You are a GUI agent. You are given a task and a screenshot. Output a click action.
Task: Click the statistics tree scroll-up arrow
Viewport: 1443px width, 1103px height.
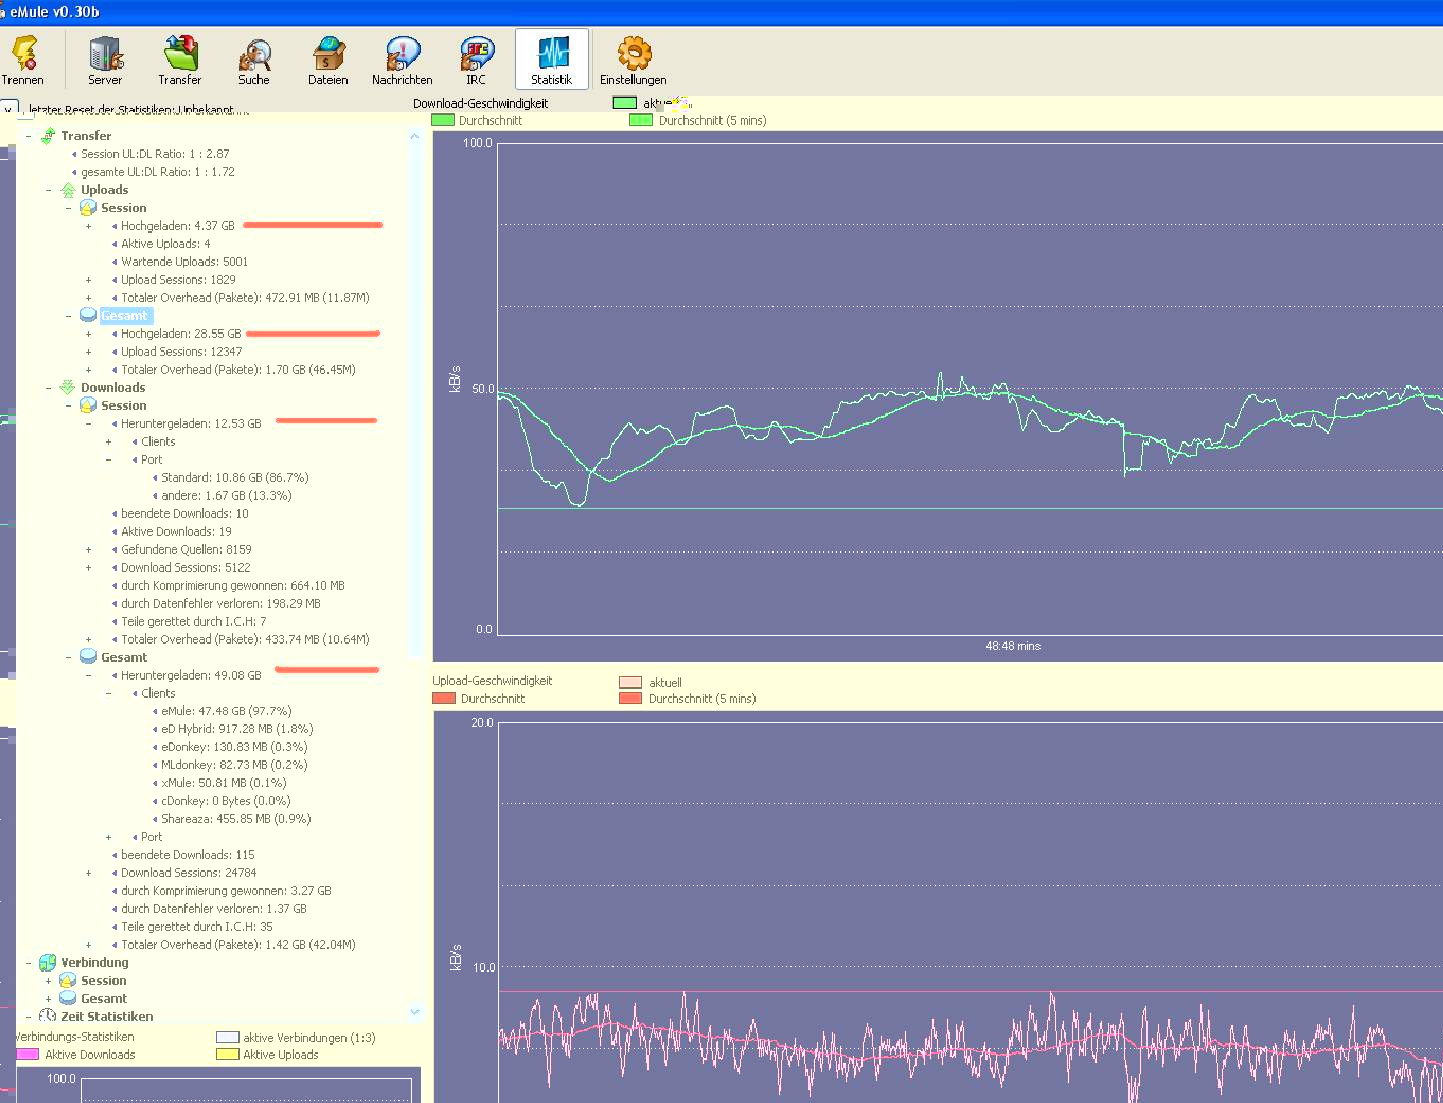[415, 136]
